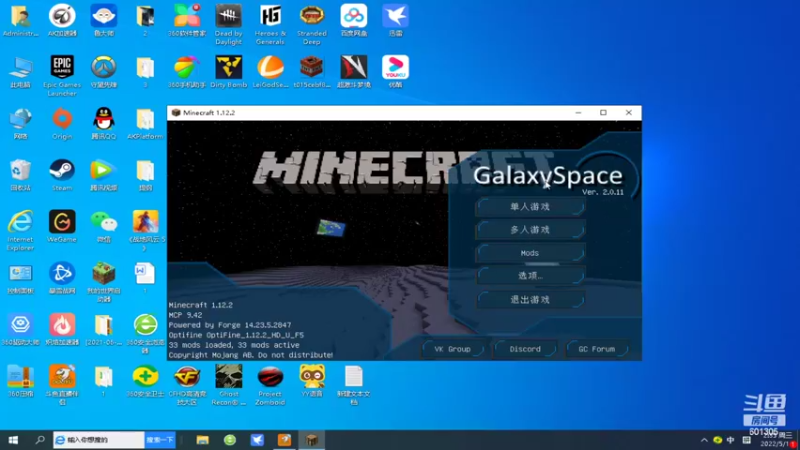The height and width of the screenshot is (450, 800).
Task: Select the 360软件管家 desktop icon
Action: point(187,20)
